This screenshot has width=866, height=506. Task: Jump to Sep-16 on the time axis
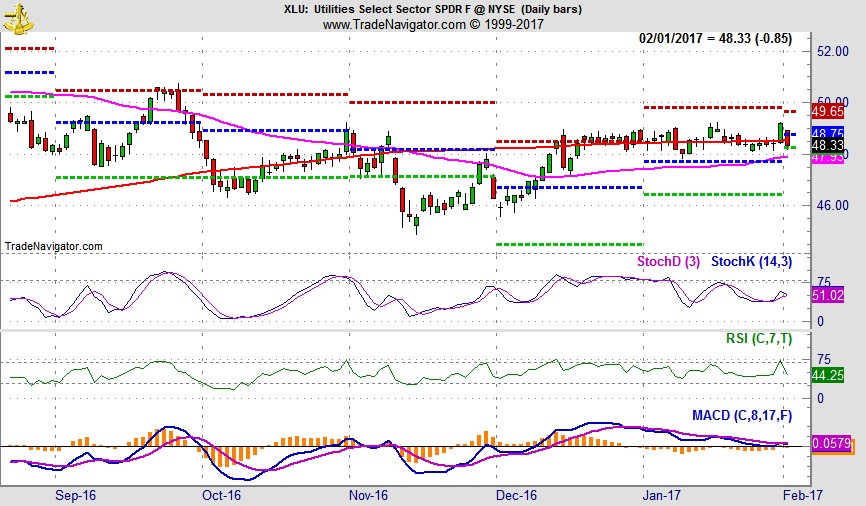click(75, 494)
